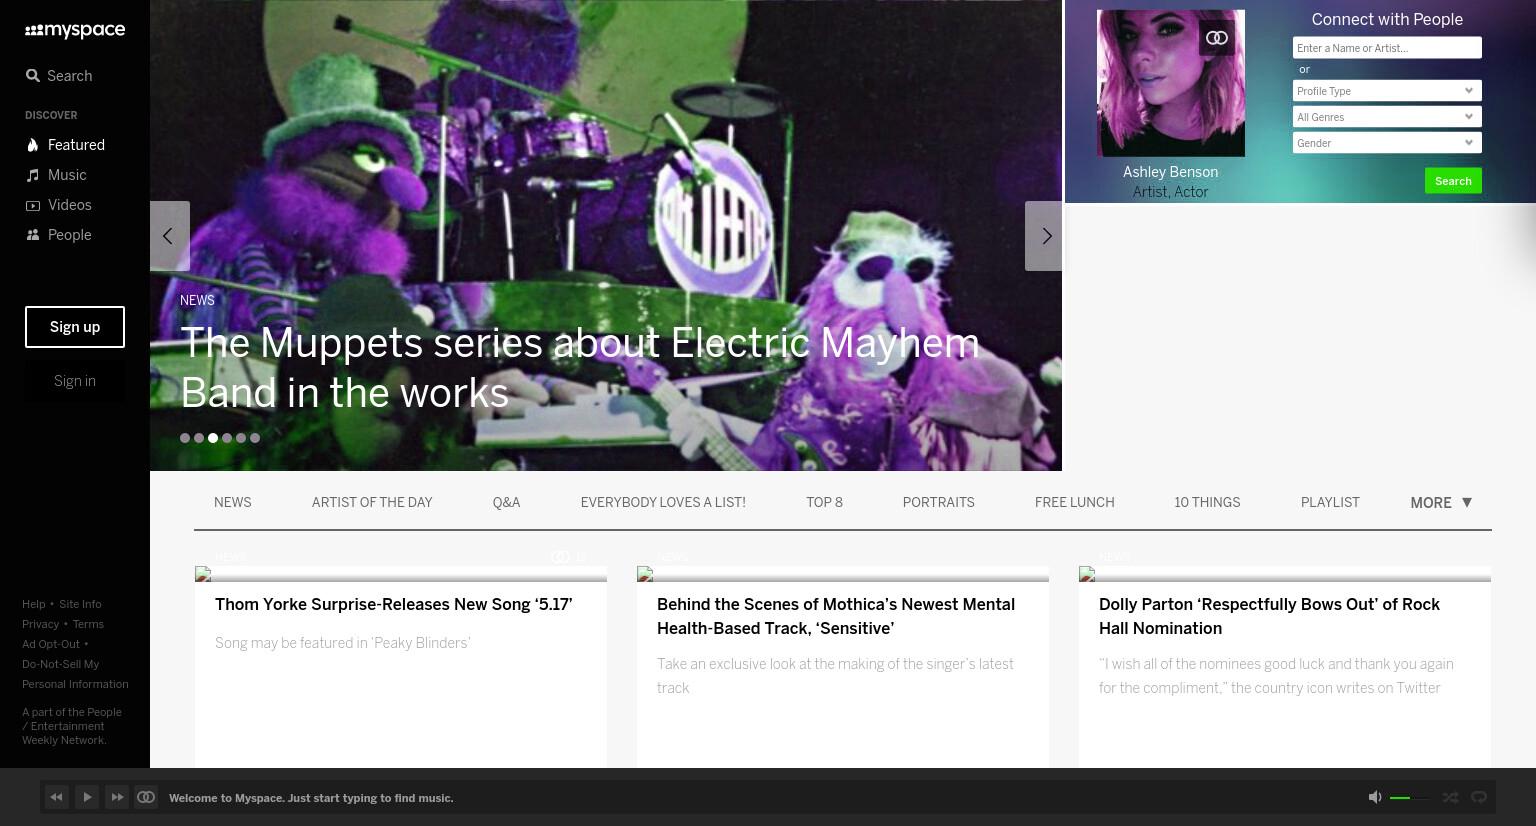Jump to fourth carousel dot

[x=227, y=438]
